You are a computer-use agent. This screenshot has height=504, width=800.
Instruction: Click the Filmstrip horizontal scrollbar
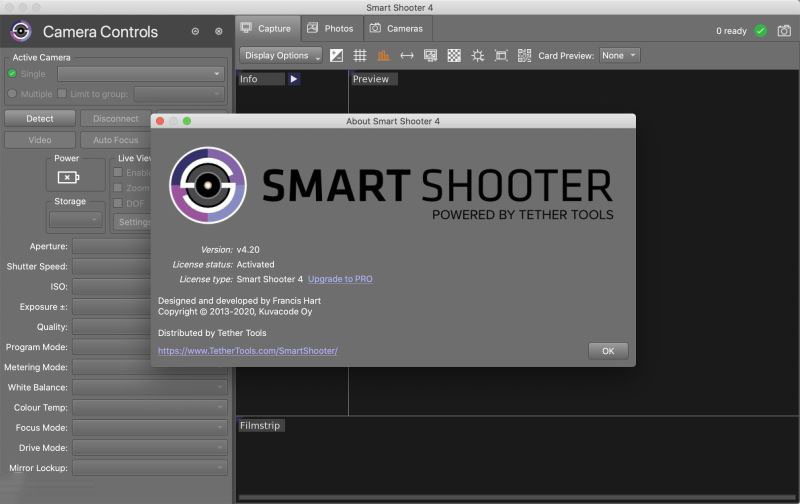click(516, 497)
